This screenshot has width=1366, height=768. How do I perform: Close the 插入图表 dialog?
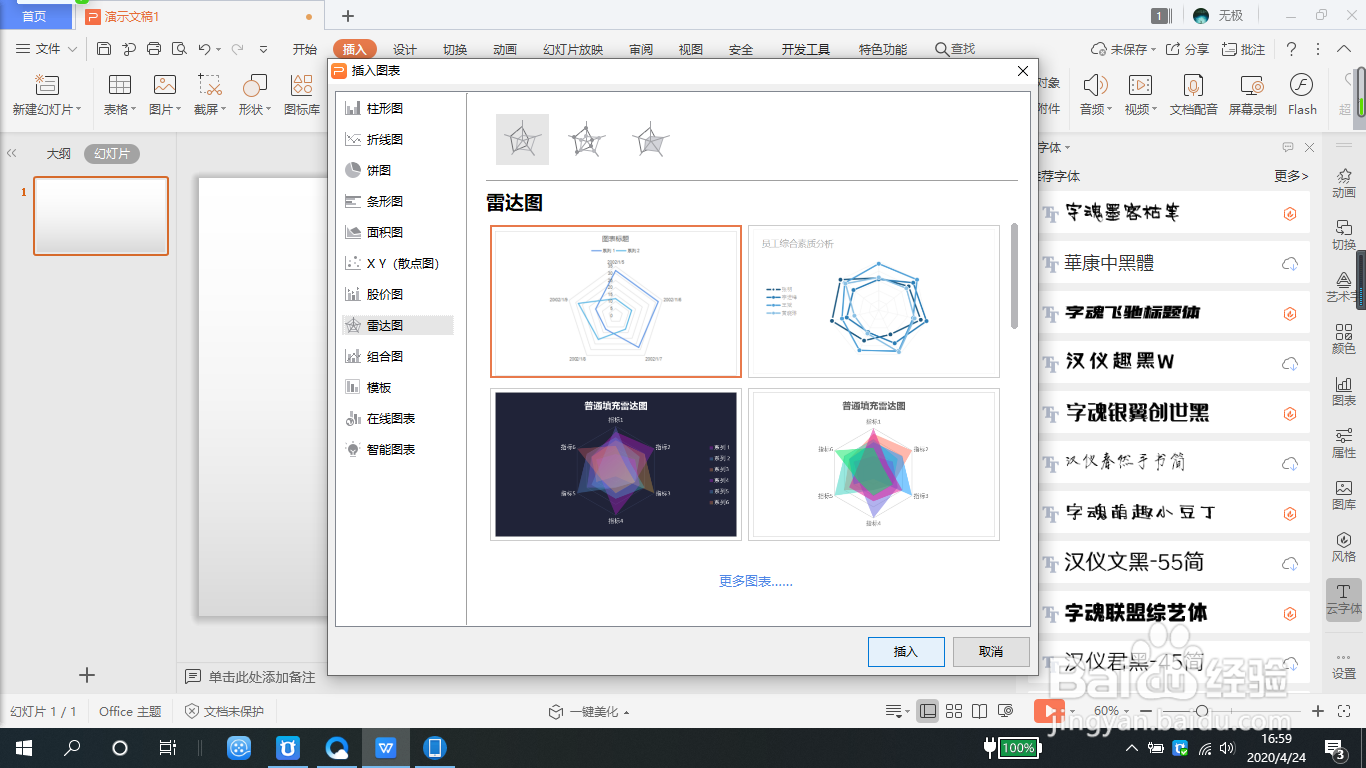pyautogui.click(x=1022, y=71)
